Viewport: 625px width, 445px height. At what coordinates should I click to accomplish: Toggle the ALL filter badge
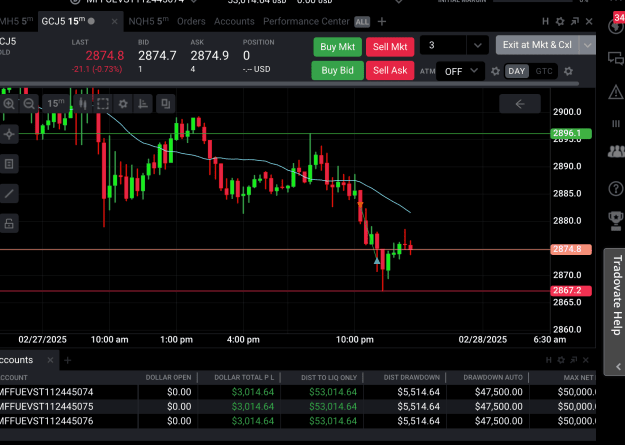click(362, 22)
